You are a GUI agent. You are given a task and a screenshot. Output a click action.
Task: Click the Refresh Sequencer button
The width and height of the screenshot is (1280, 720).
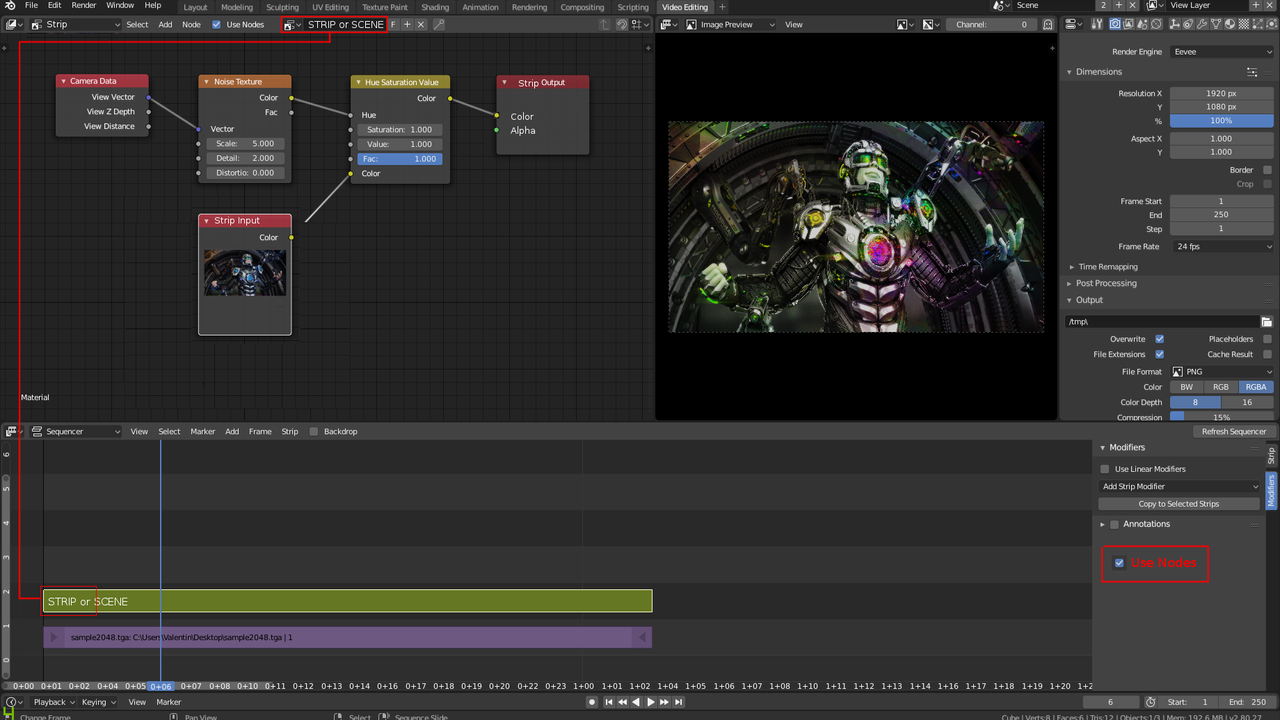[x=1233, y=431]
